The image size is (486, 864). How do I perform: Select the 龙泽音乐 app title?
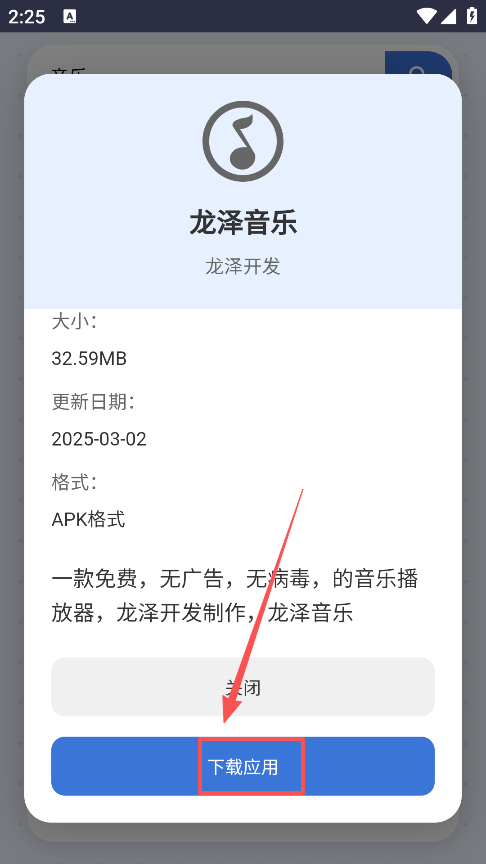pyautogui.click(x=243, y=223)
